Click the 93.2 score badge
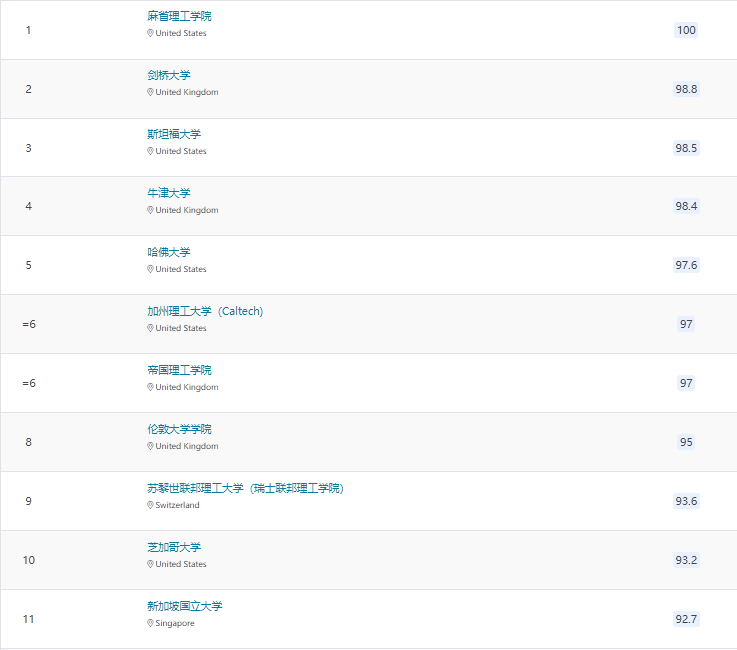 (686, 560)
